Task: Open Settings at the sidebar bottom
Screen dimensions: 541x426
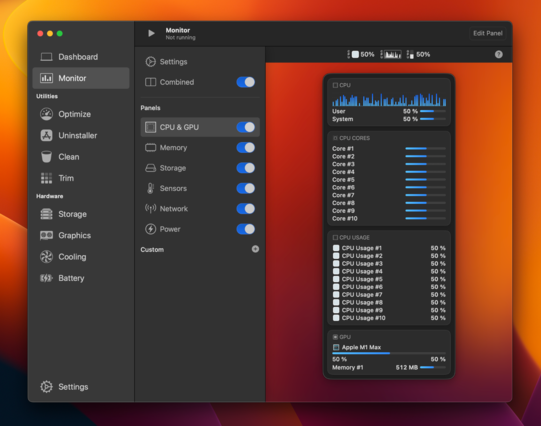Action: click(x=81, y=387)
